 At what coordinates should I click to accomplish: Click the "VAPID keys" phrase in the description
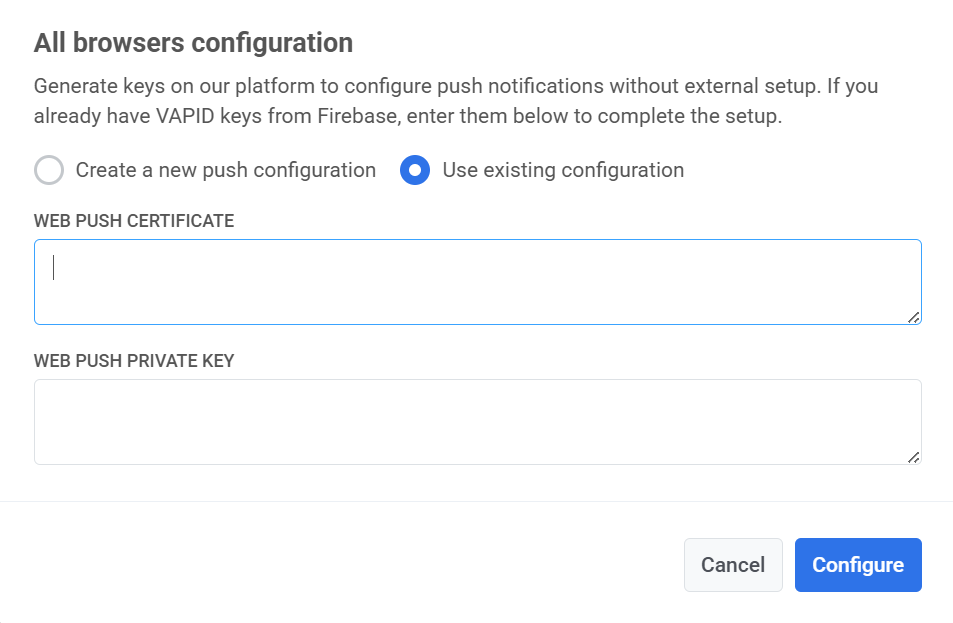click(x=166, y=116)
